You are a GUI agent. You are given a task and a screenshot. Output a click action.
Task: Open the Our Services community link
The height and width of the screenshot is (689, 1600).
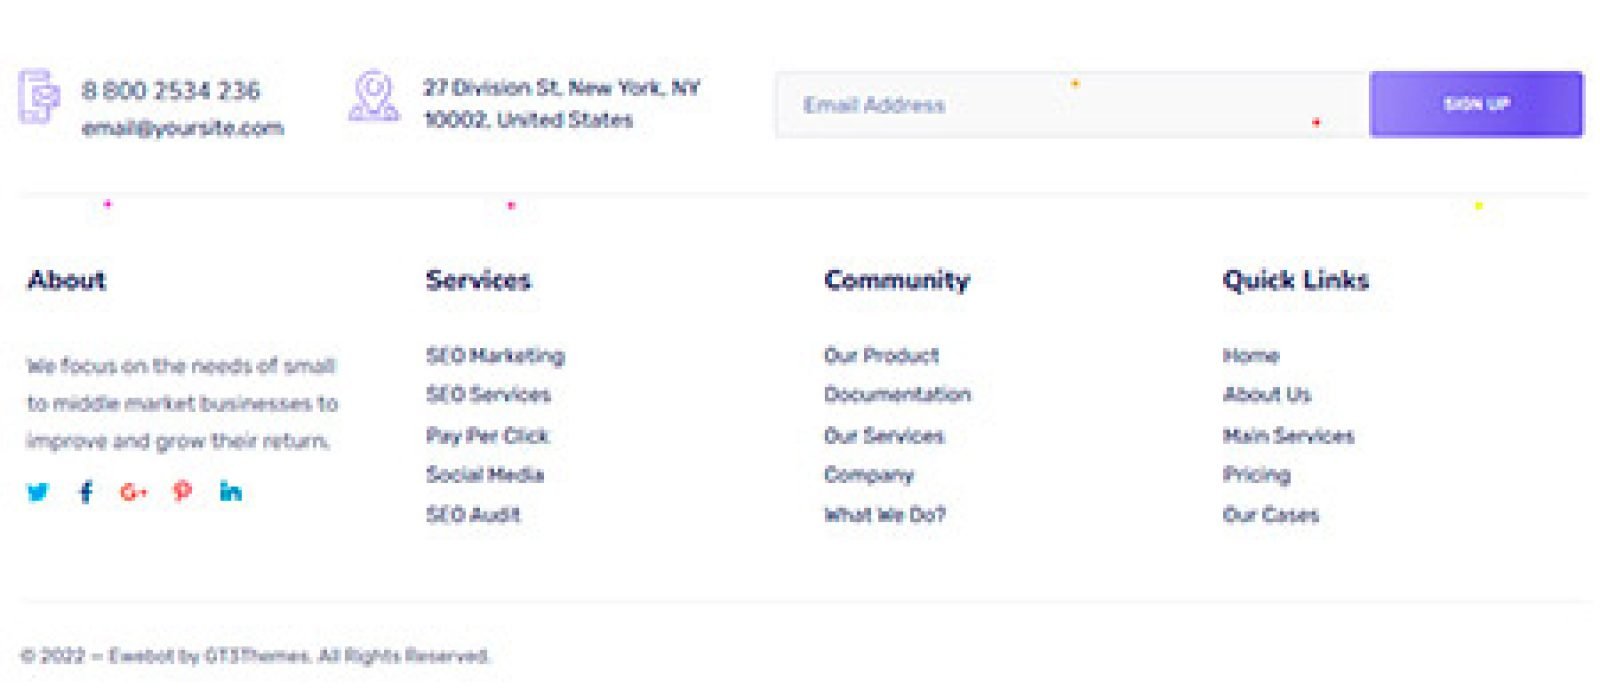(x=883, y=435)
